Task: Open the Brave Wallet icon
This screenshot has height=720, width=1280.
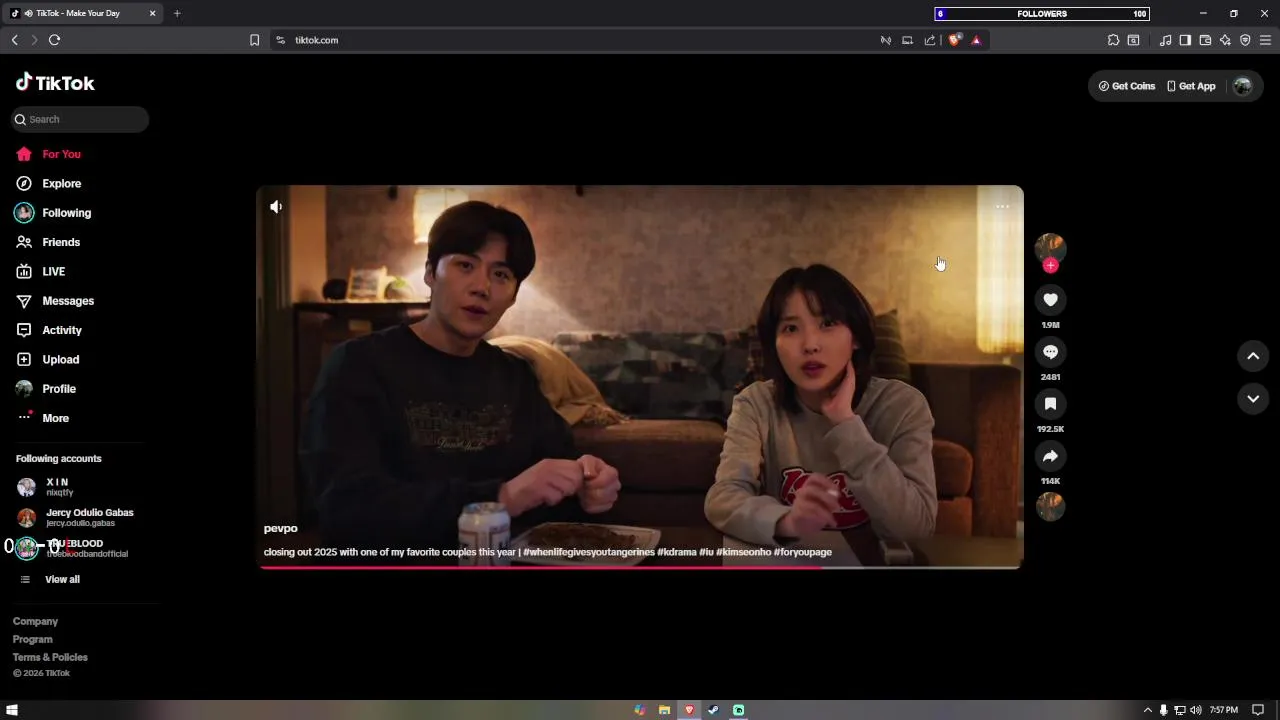Action: 1205,40
